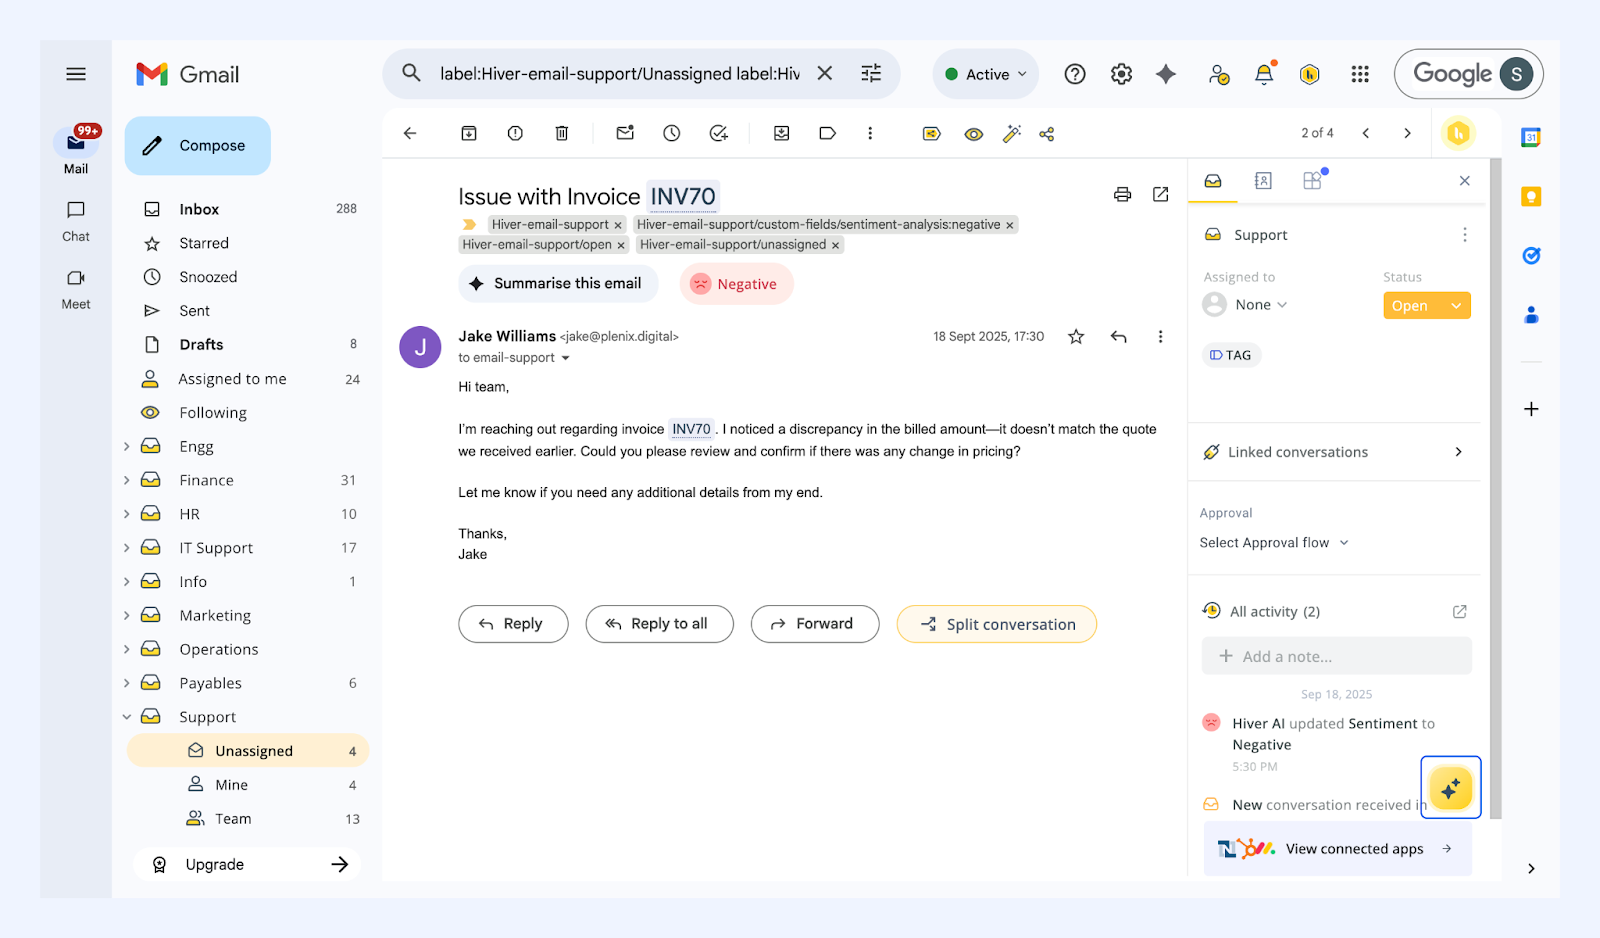Go back to the conversation list
This screenshot has width=1600, height=938.
coord(410,133)
